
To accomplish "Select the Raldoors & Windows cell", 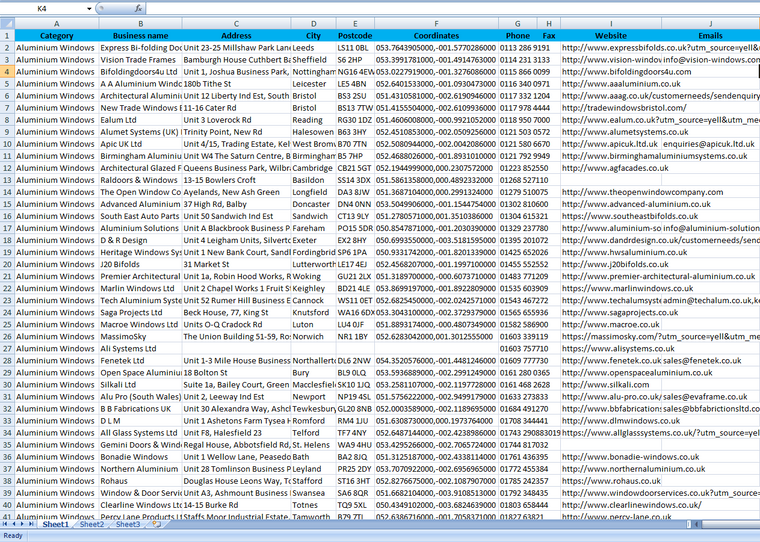I will point(141,180).
